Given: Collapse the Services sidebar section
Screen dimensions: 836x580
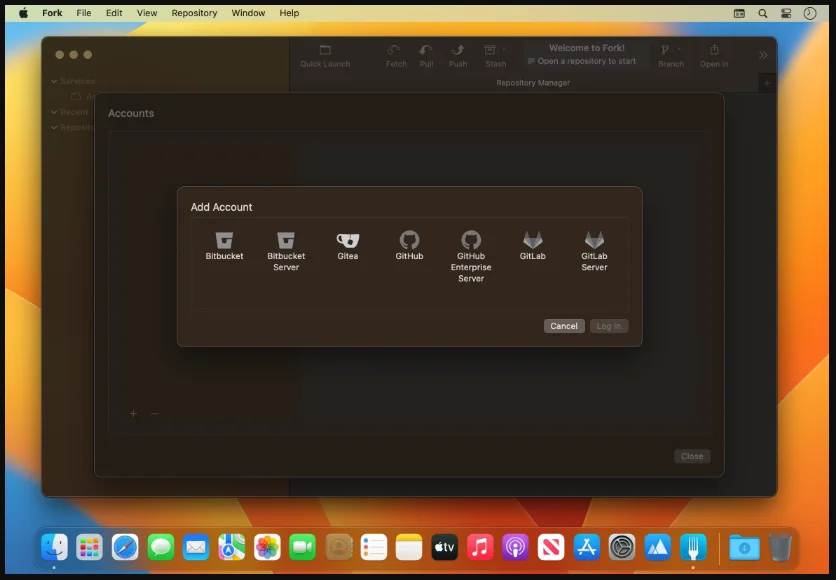Looking at the screenshot, I should pyautogui.click(x=54, y=81).
